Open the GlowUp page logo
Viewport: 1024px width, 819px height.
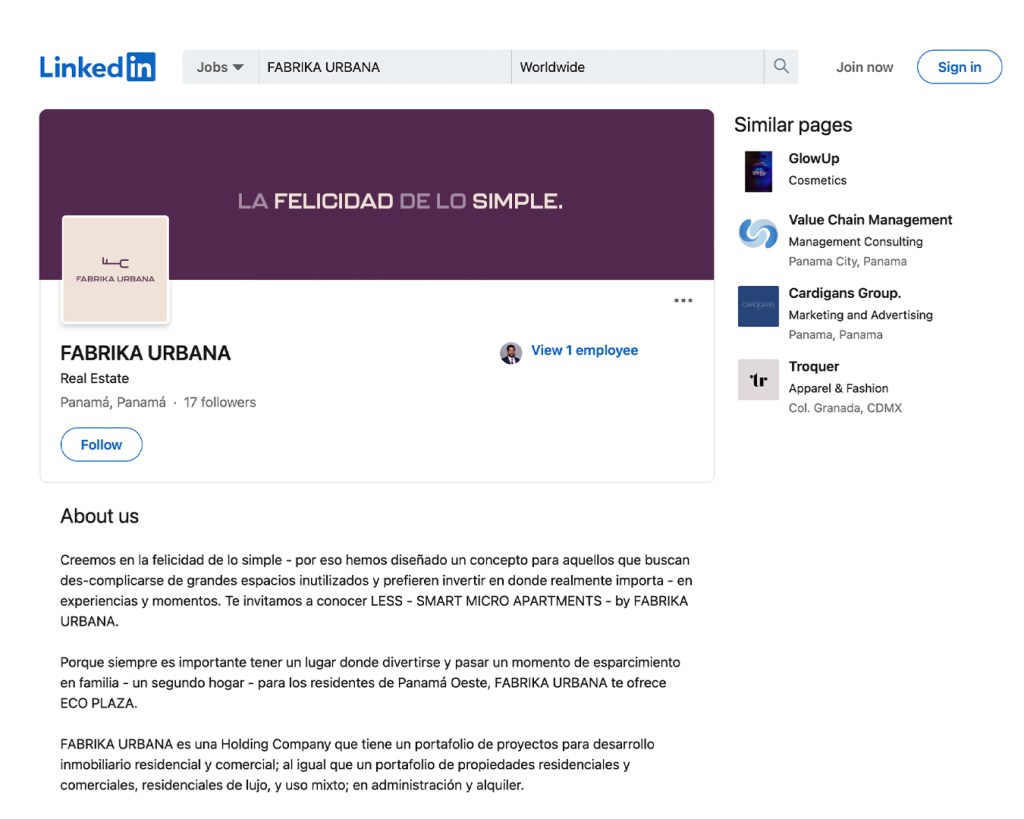(758, 171)
